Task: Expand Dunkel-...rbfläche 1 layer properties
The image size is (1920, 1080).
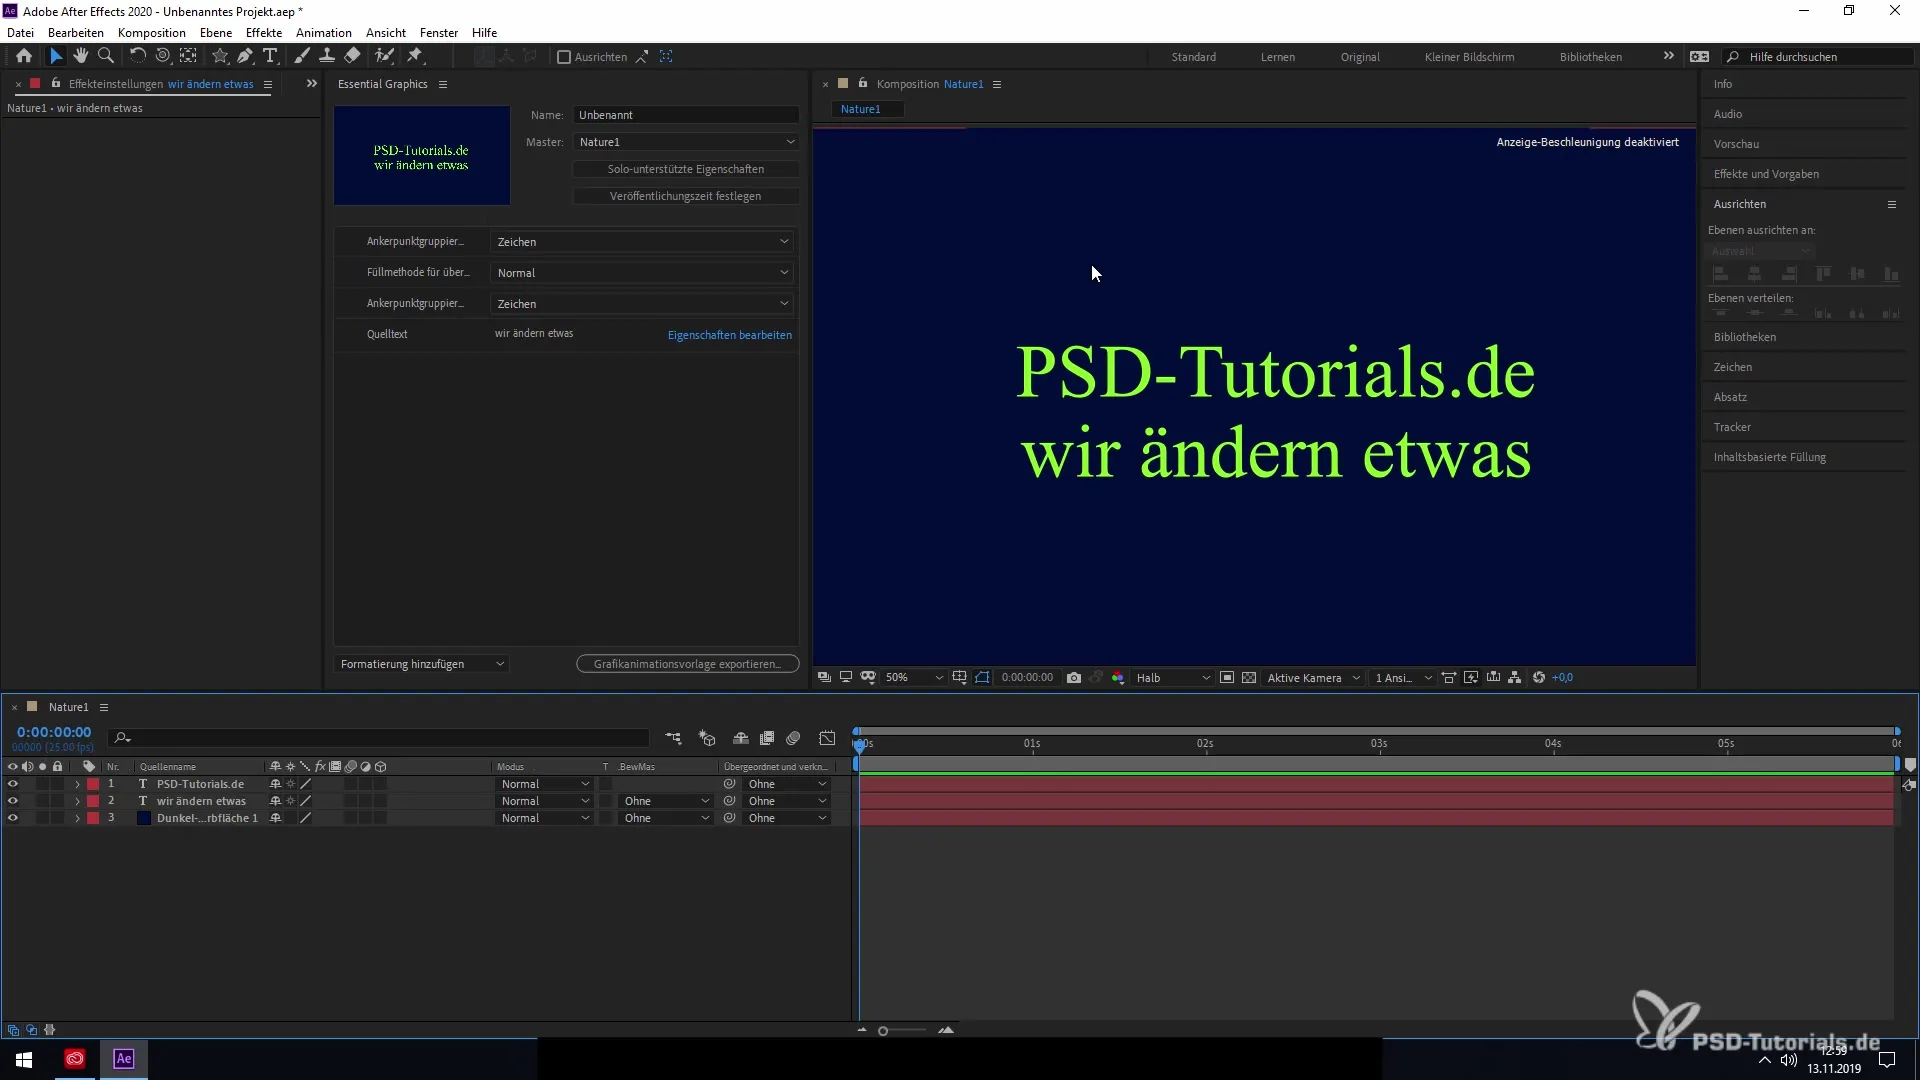Action: (x=77, y=818)
